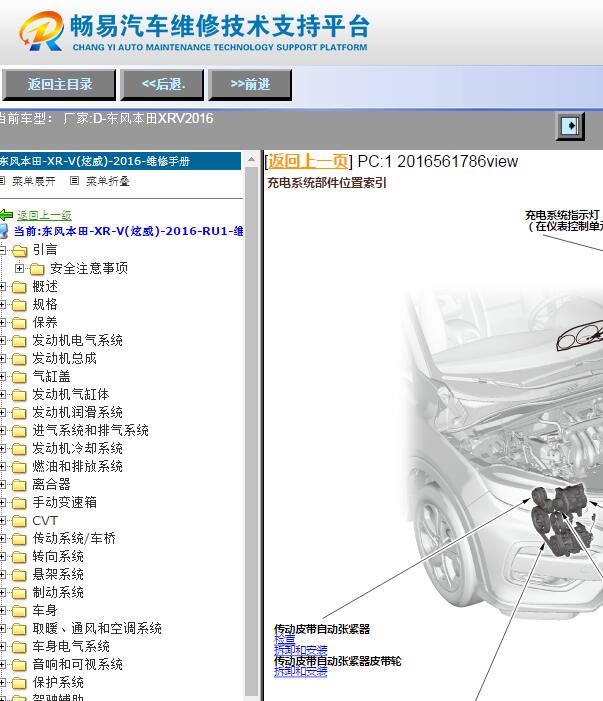
Task: Click the 传动系统/车桥 folder icon
Action: (x=19, y=539)
